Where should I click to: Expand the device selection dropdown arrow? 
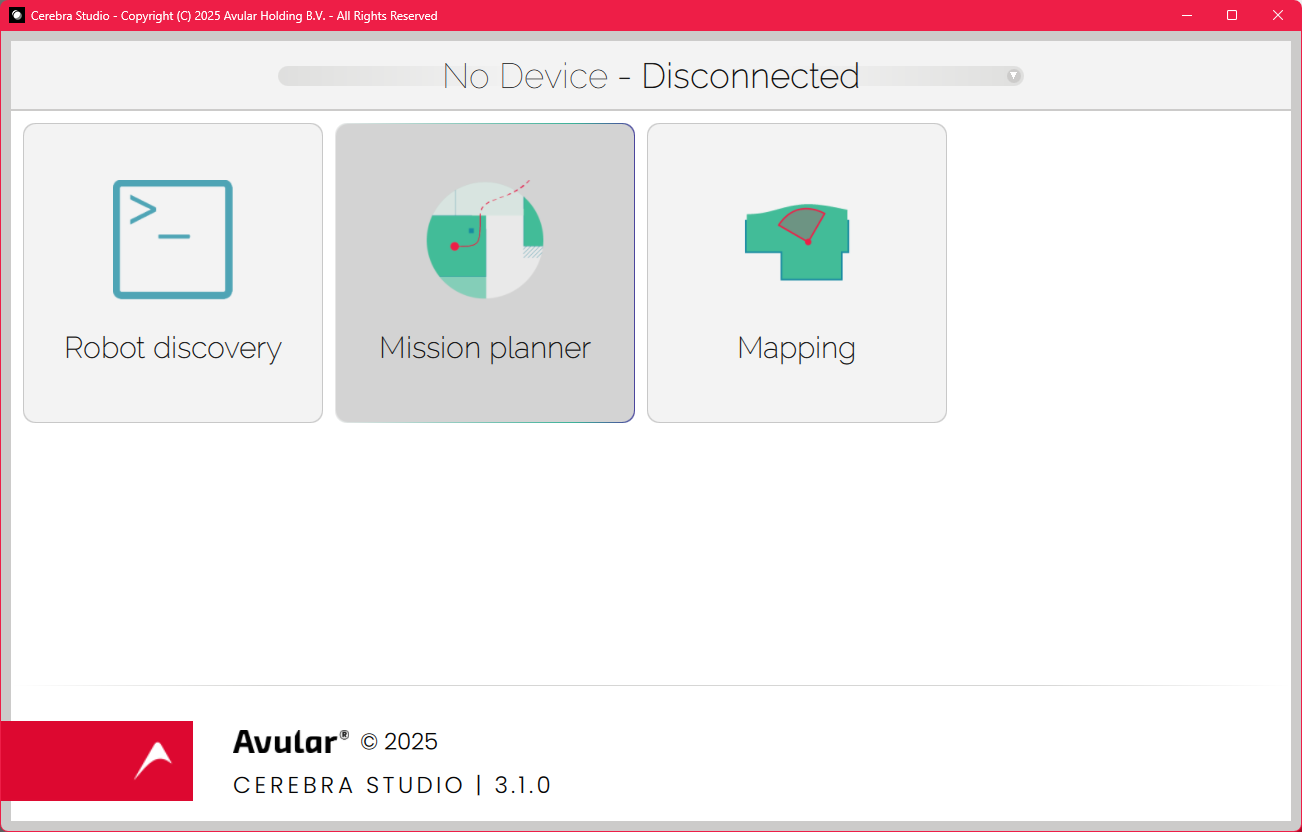point(1013,76)
